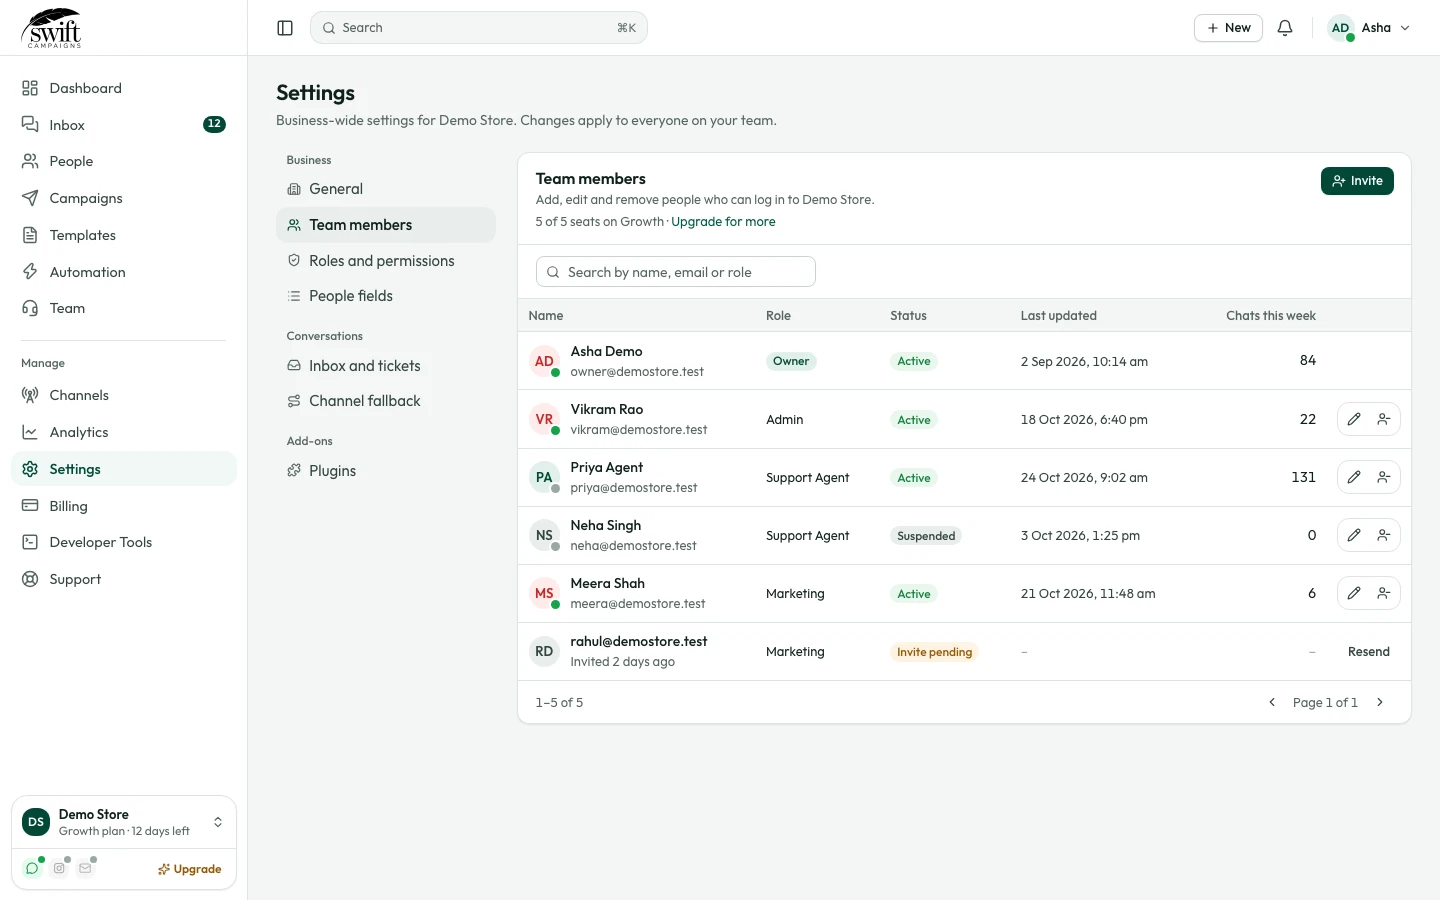
Task: Go to Campaigns in sidebar
Action: click(124, 198)
